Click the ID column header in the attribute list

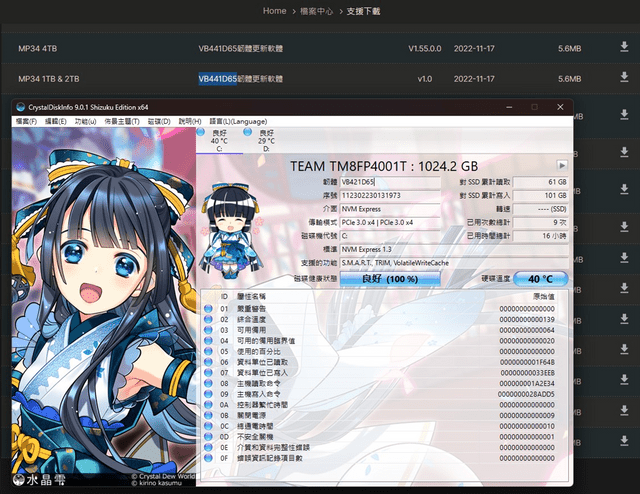(224, 296)
